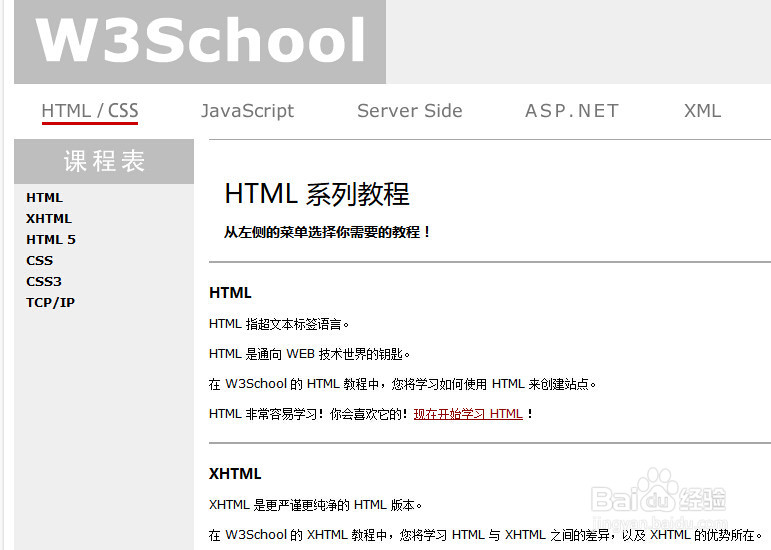Image resolution: width=771 pixels, height=550 pixels.
Task: Click the line HTML 是通向 WEB 技术世界的钥匙
Action: [x=309, y=354]
